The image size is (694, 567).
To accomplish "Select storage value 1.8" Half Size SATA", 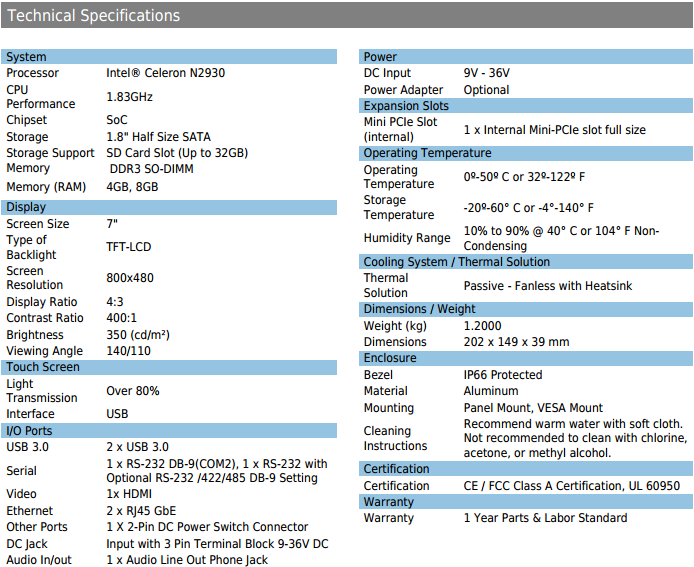I will (158, 137).
